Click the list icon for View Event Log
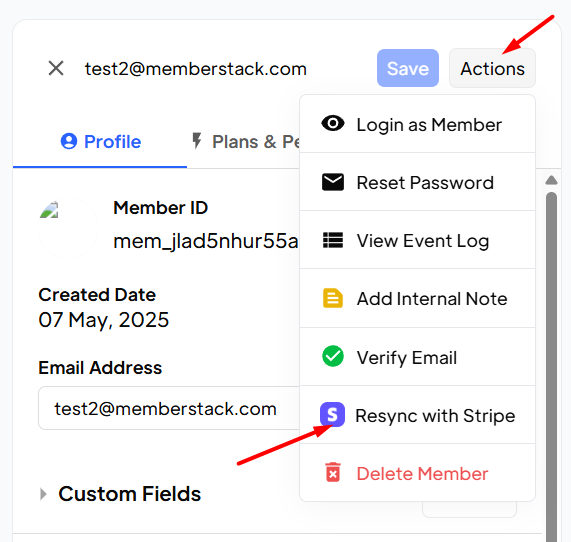Screen dimensions: 571x542 [333, 240]
